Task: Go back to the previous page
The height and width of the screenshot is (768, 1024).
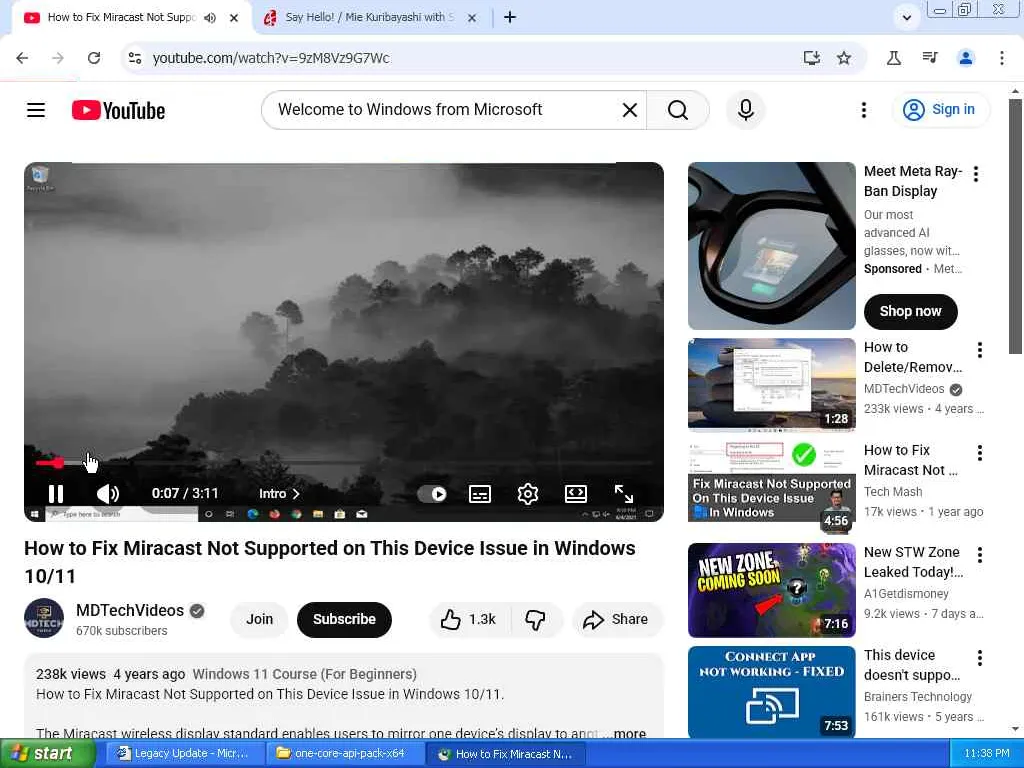Action: 22,58
